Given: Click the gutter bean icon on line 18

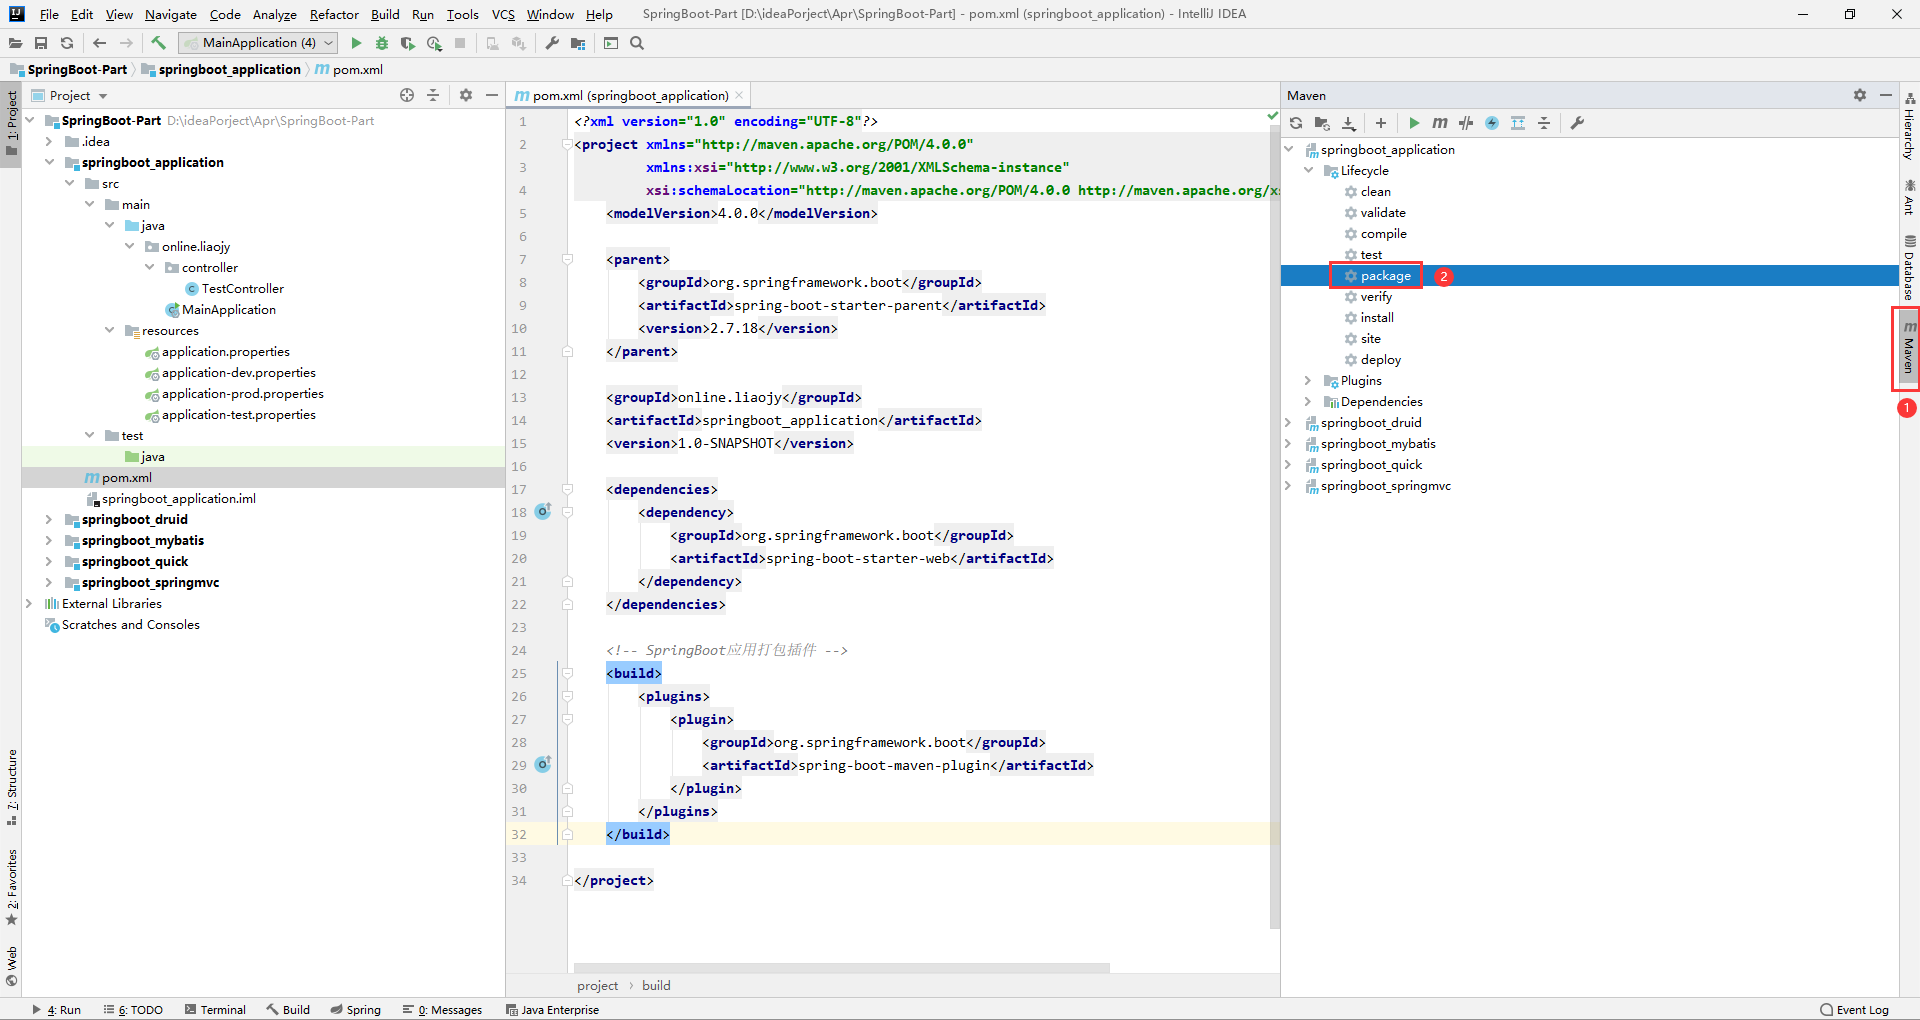Looking at the screenshot, I should point(543,511).
